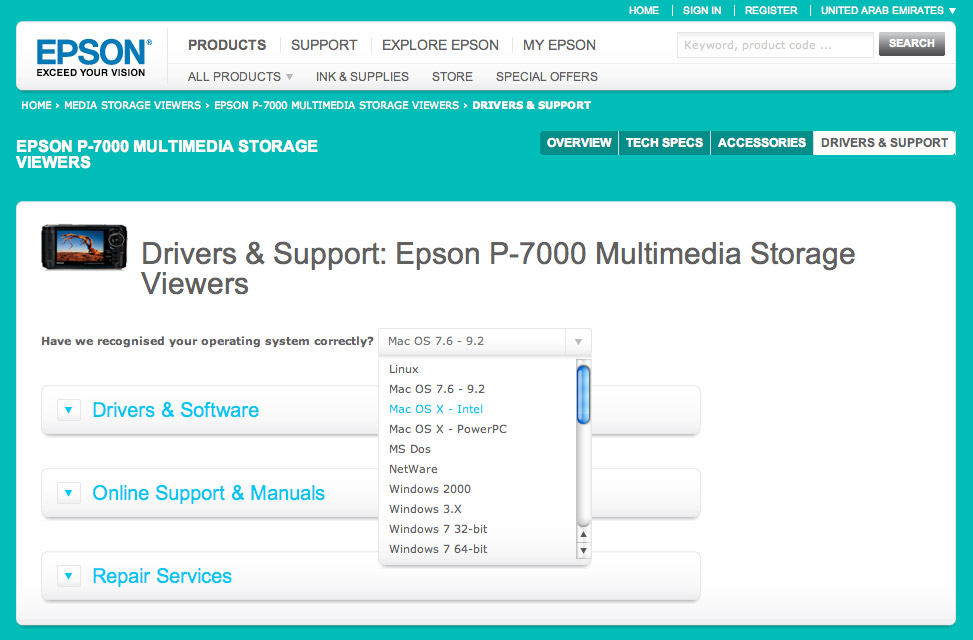Focus the keyword search input field
Image resolution: width=973 pixels, height=640 pixels.
(775, 45)
